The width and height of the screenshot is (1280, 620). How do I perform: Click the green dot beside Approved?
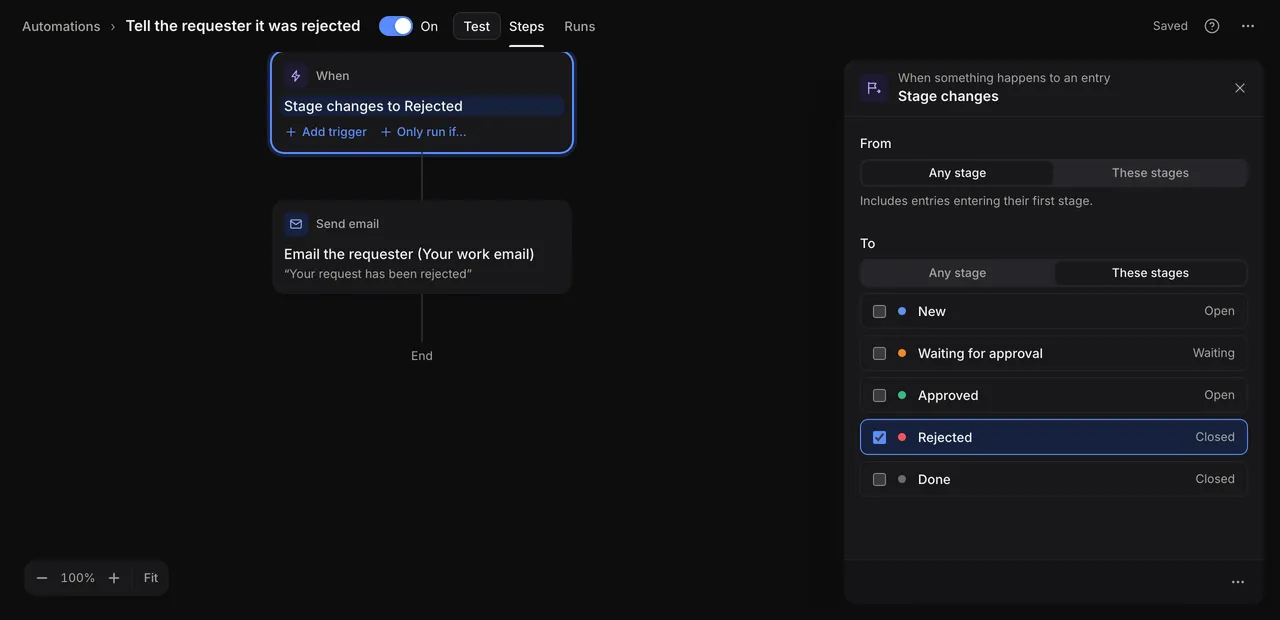[902, 395]
